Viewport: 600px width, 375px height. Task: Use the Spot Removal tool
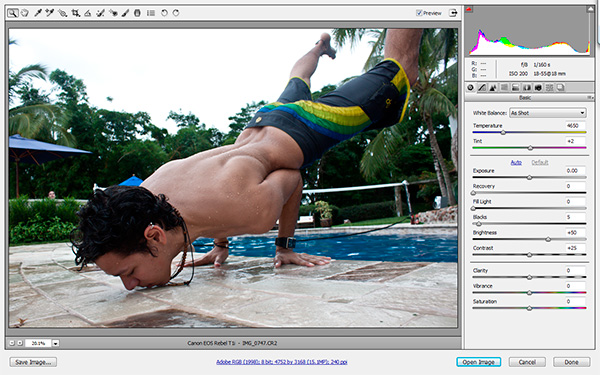100,13
